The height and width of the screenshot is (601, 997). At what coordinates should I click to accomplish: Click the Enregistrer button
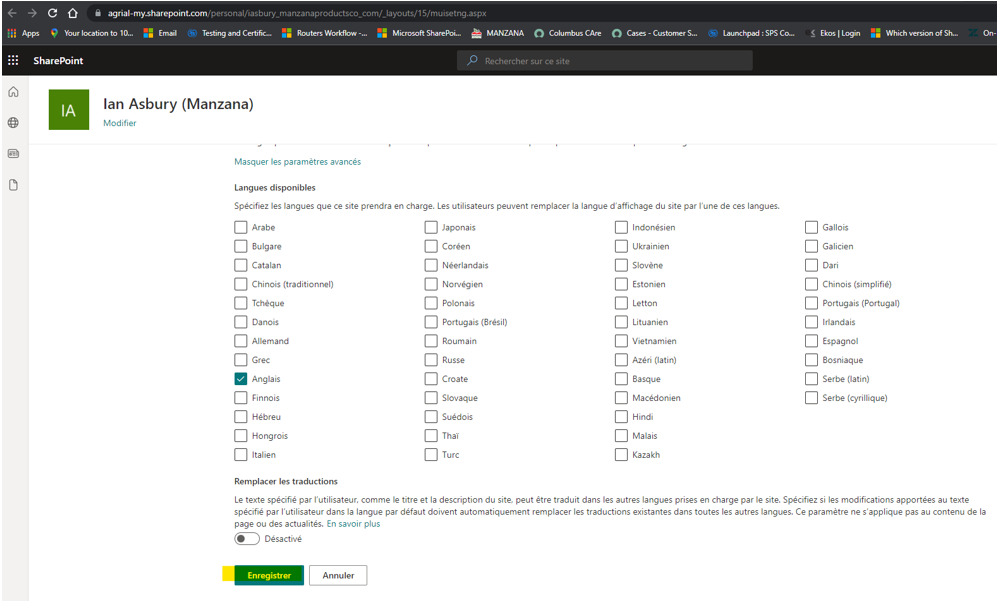[x=269, y=575]
